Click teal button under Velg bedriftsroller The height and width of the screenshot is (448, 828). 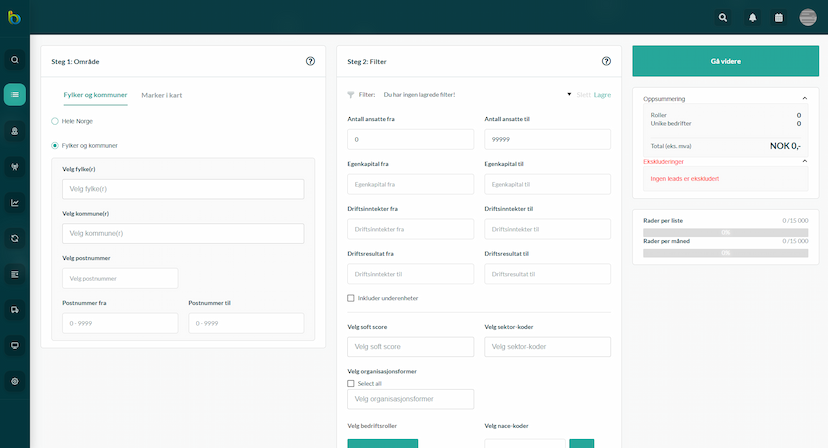point(383,443)
